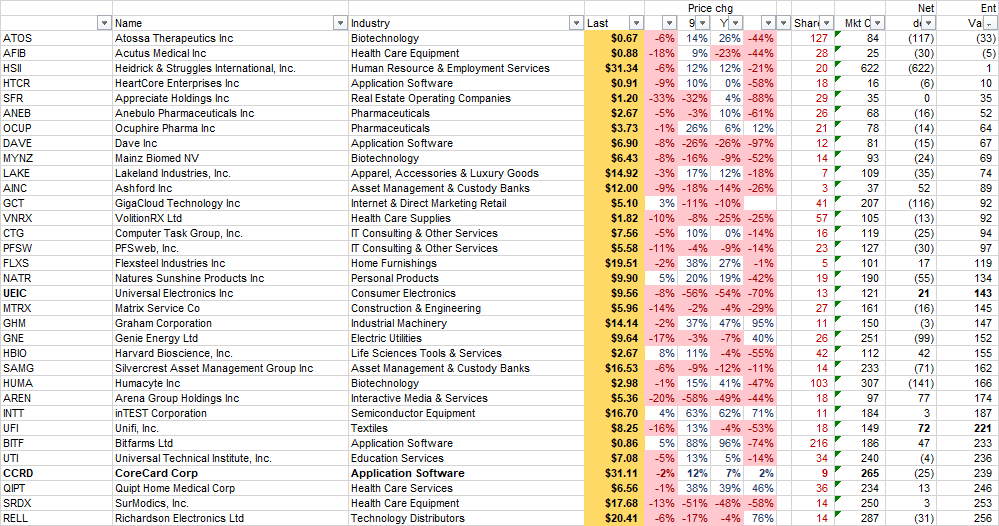Select the $19.51 last price cell
999x526 pixels.
tap(614, 263)
